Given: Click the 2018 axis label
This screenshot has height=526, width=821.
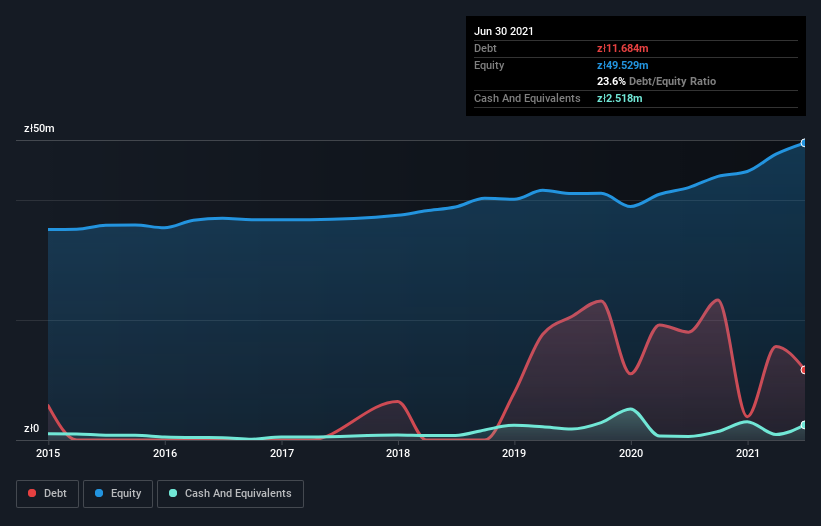Looking at the screenshot, I should click(x=398, y=453).
